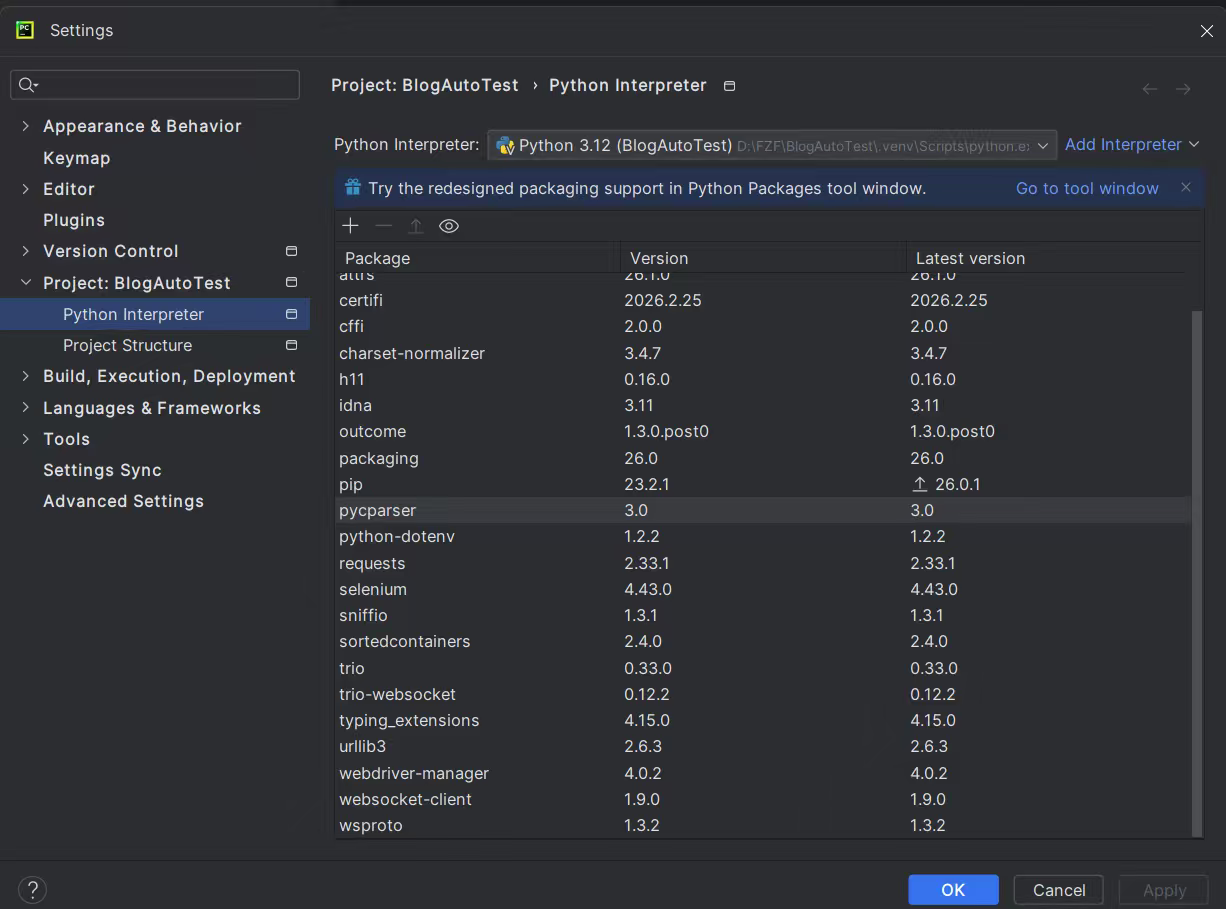Toggle show early releases eye icon
This screenshot has height=909, width=1226.
click(449, 226)
